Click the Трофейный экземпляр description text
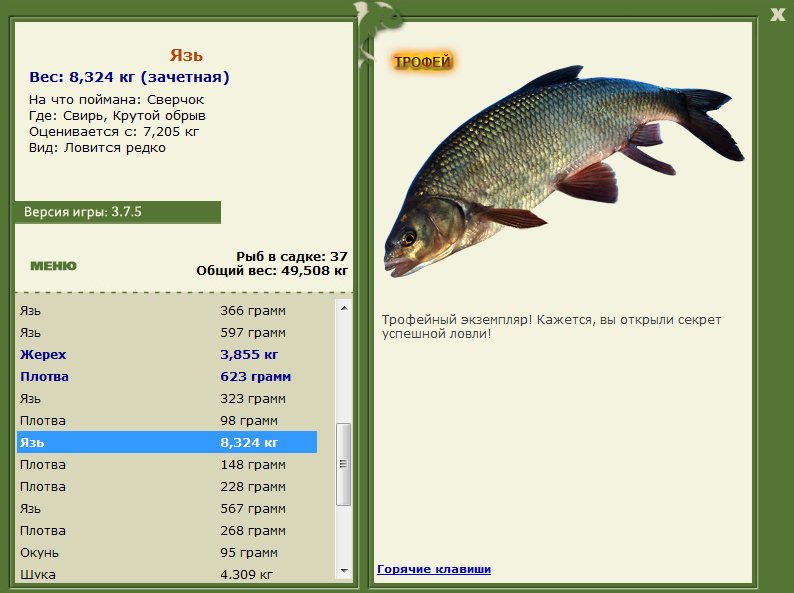The image size is (794, 593). click(x=551, y=327)
